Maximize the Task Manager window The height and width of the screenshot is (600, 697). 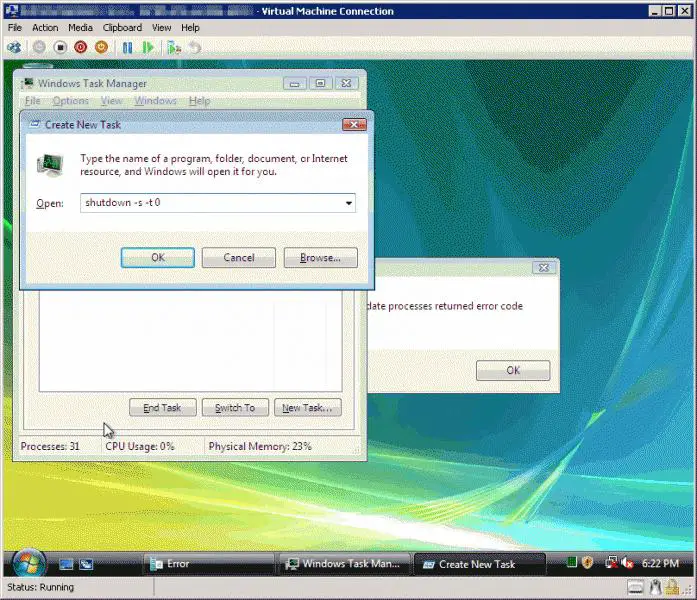(320, 83)
